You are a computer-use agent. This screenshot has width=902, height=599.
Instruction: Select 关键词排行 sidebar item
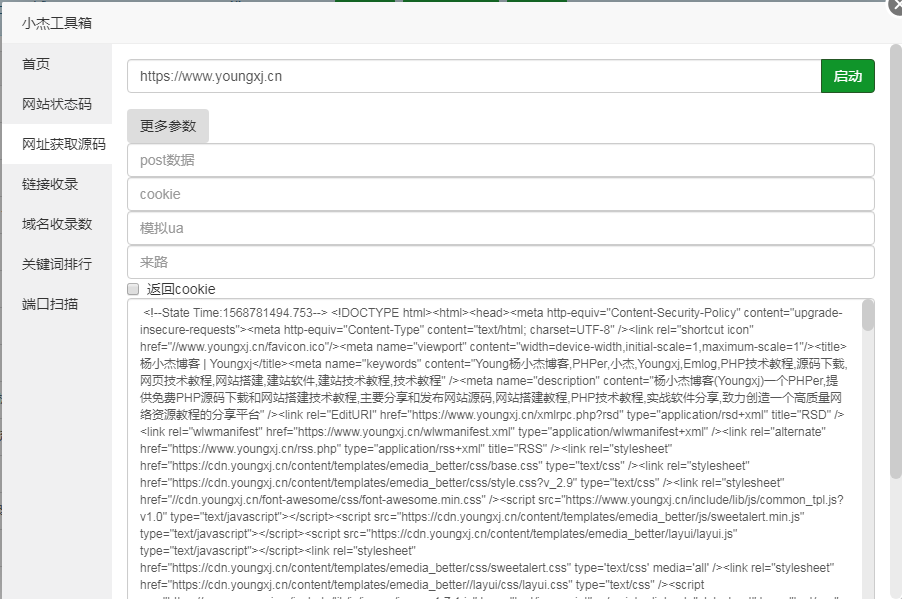coord(56,264)
